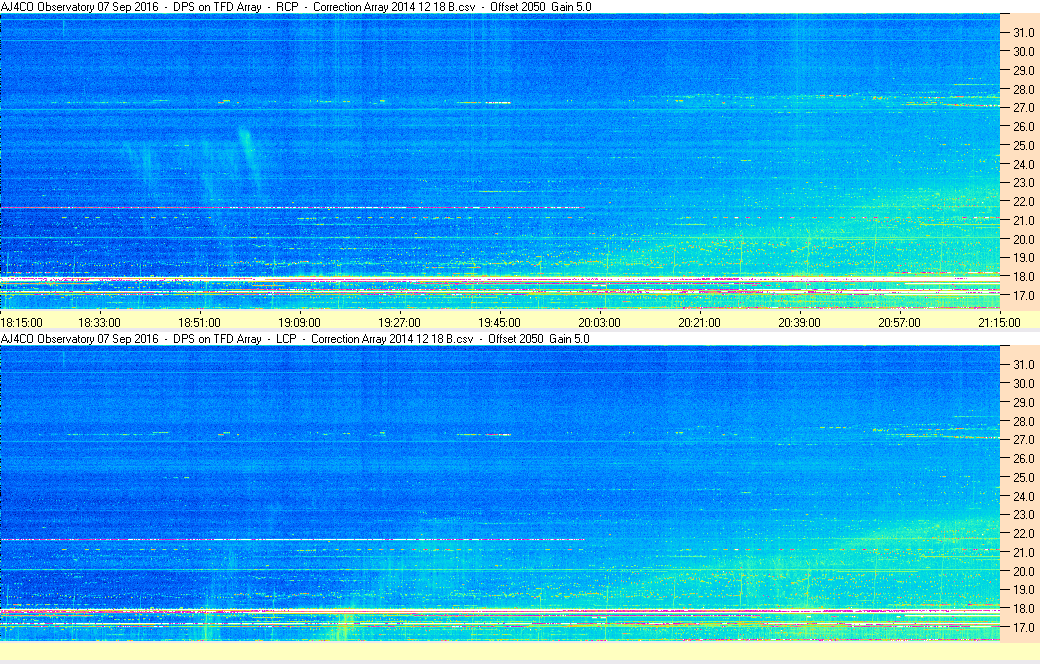Select the 18:15:00 time axis label

(x=22, y=322)
